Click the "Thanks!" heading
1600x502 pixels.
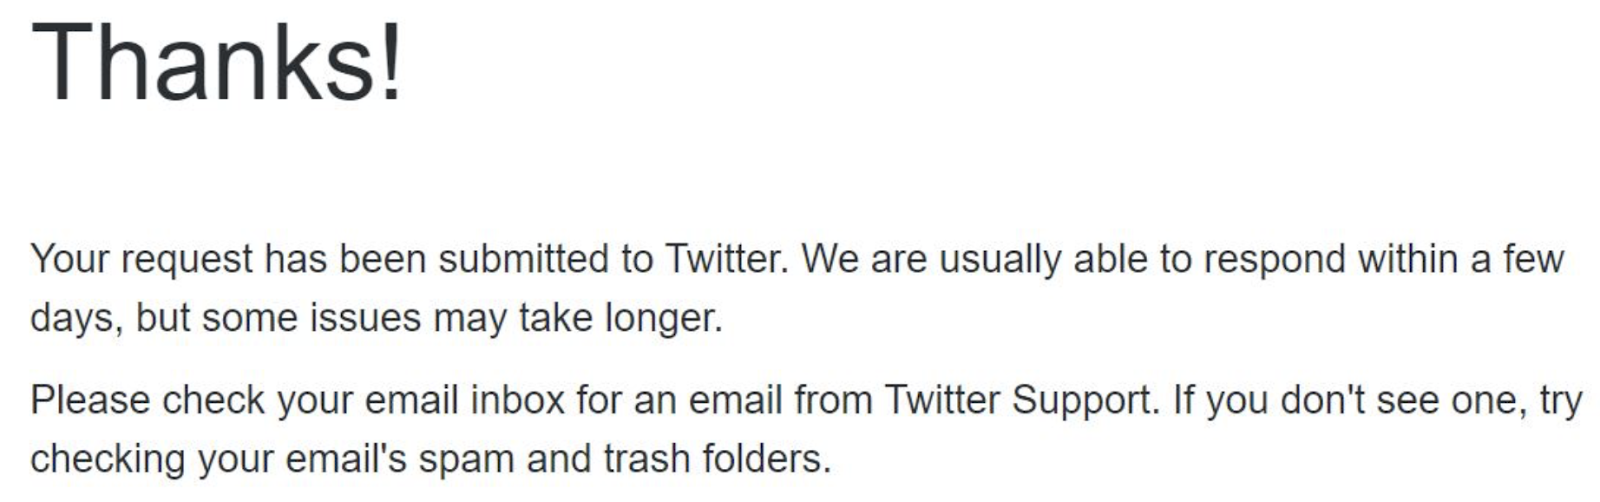click(x=217, y=61)
